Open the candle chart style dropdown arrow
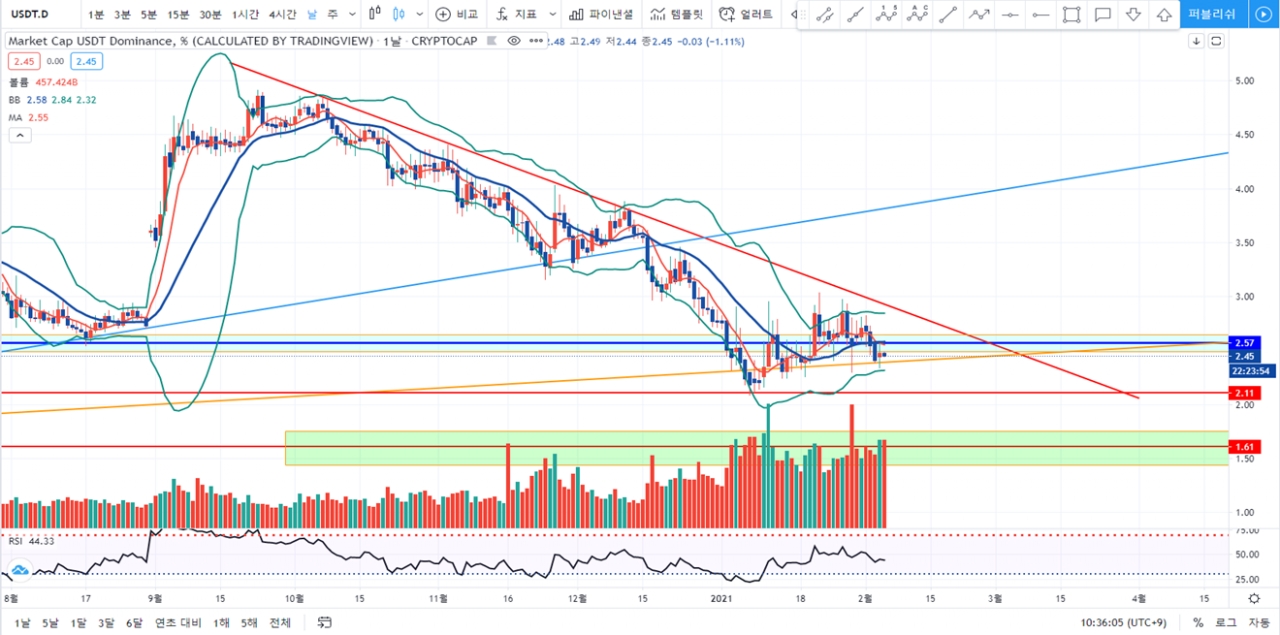Image resolution: width=1280 pixels, height=635 pixels. pyautogui.click(x=420, y=15)
